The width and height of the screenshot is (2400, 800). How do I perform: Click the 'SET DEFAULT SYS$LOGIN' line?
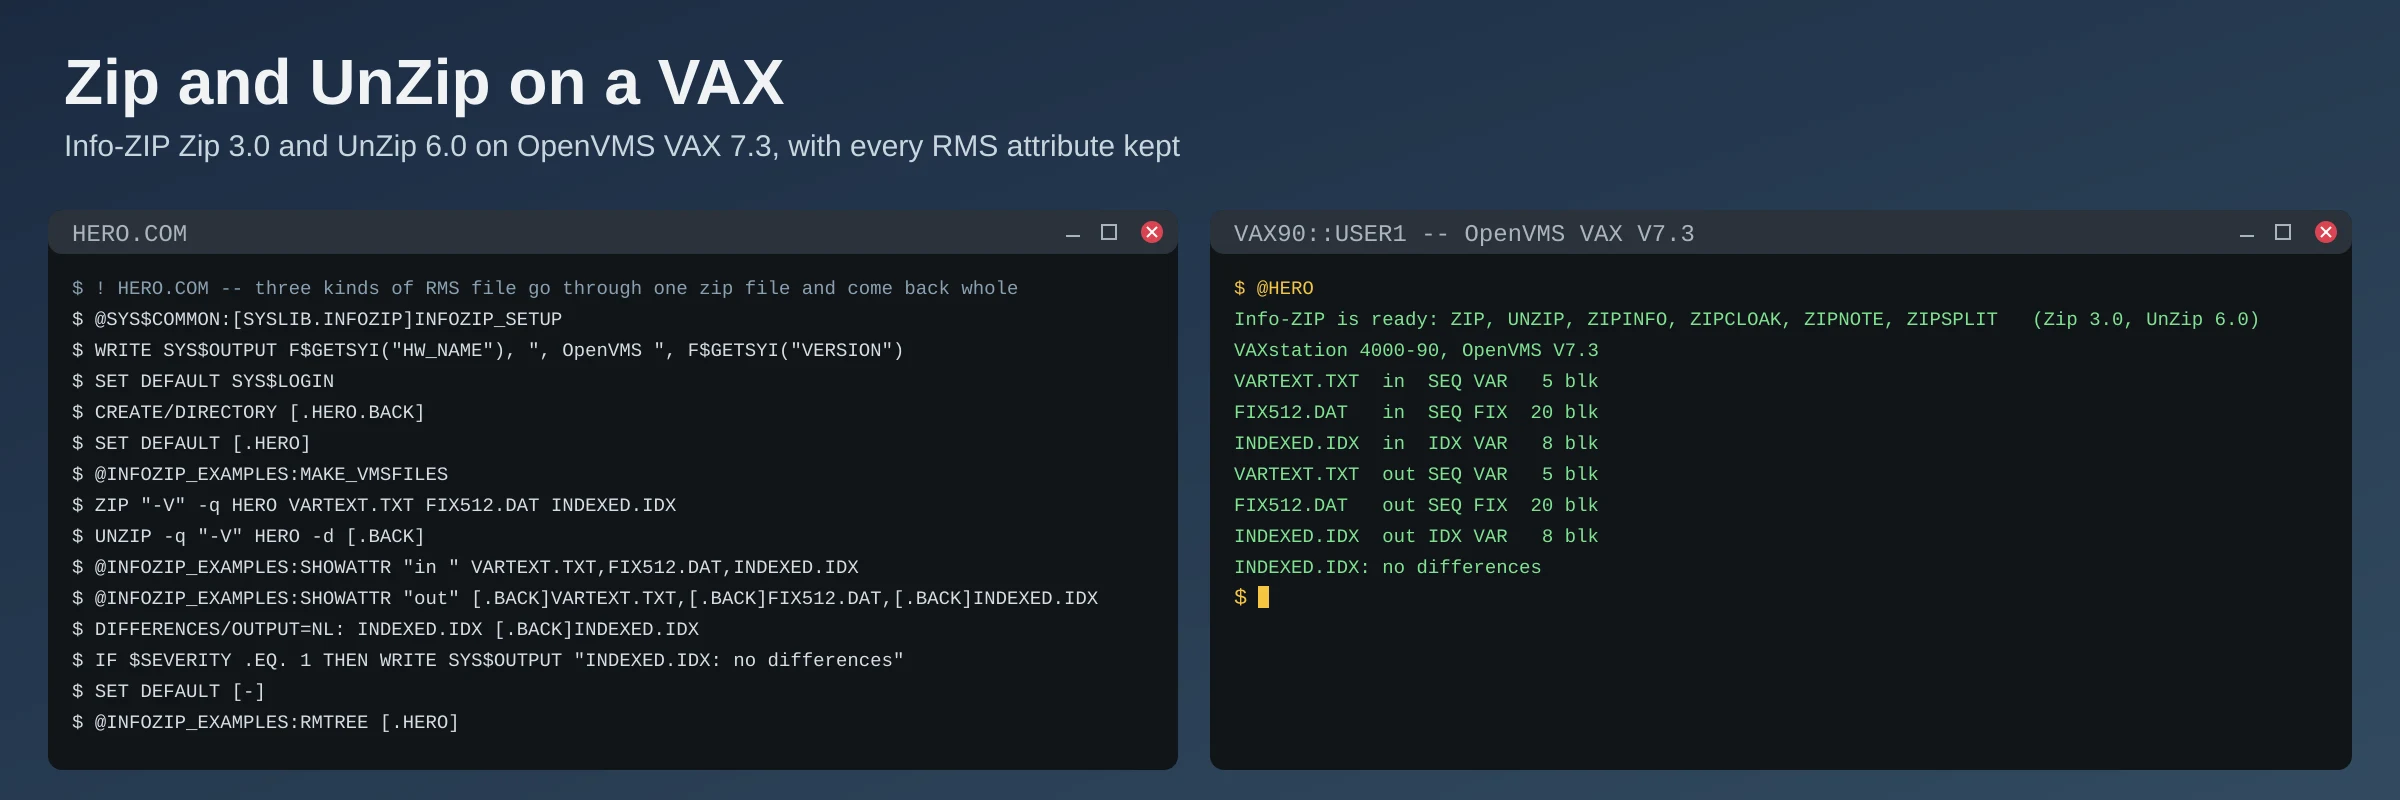click(x=203, y=381)
